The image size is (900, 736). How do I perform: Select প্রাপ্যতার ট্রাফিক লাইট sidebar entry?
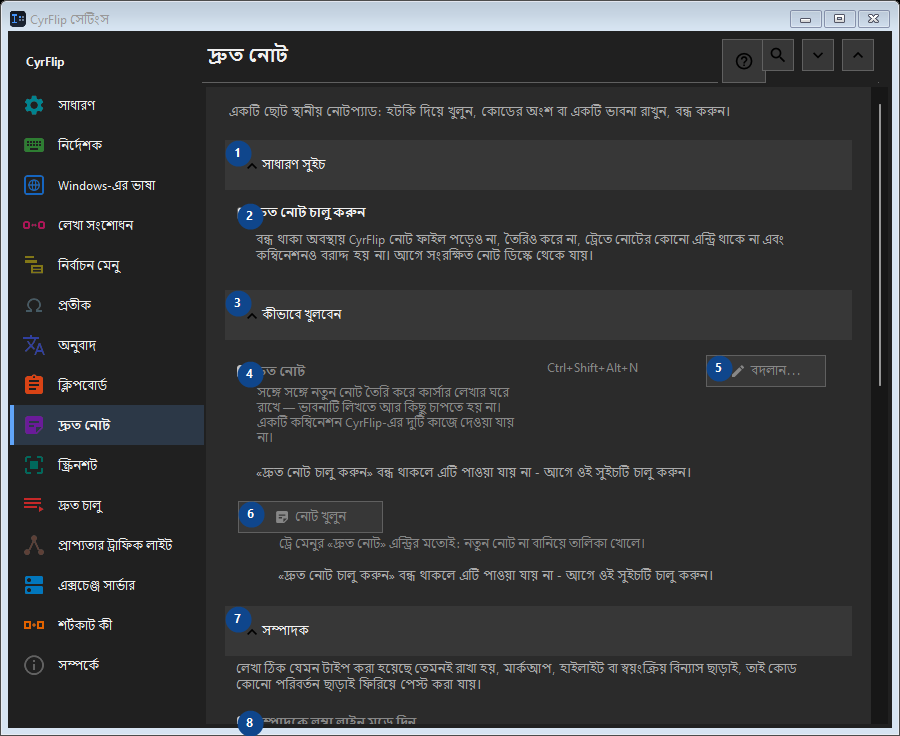[107, 545]
